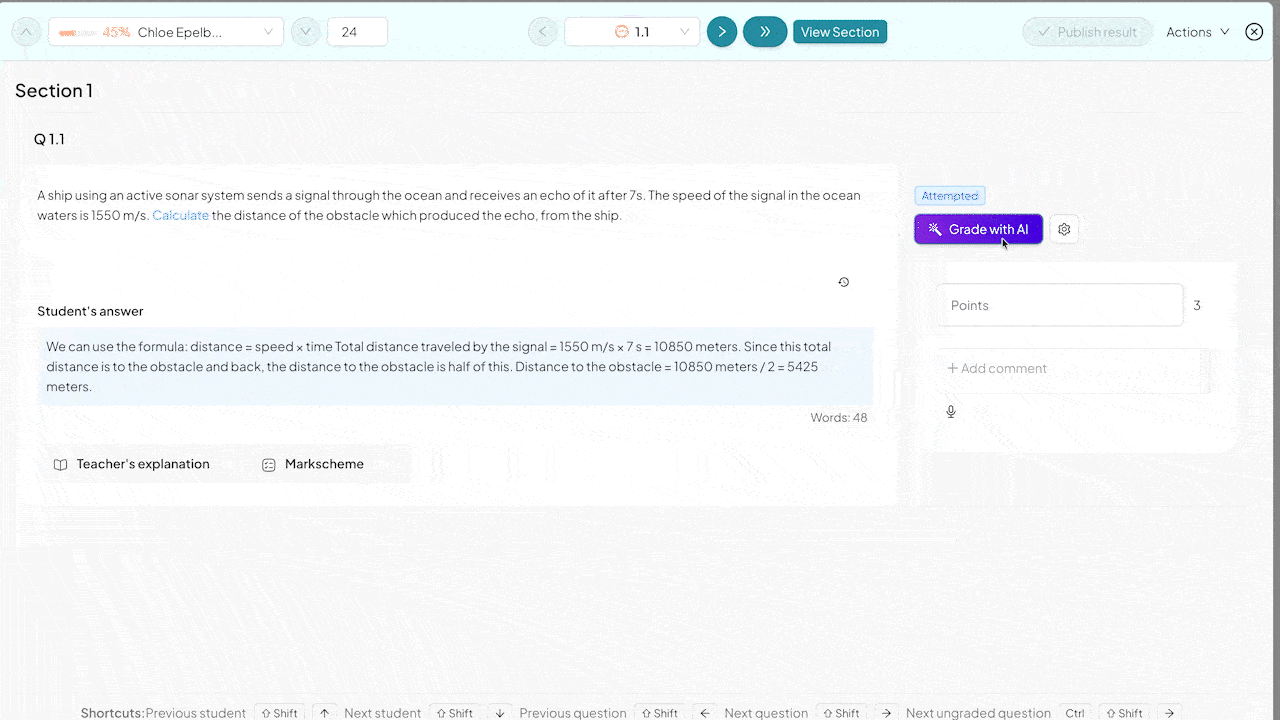Open the question 1.1 selector dropdown
Image resolution: width=1280 pixels, height=720 pixels.
tap(632, 32)
